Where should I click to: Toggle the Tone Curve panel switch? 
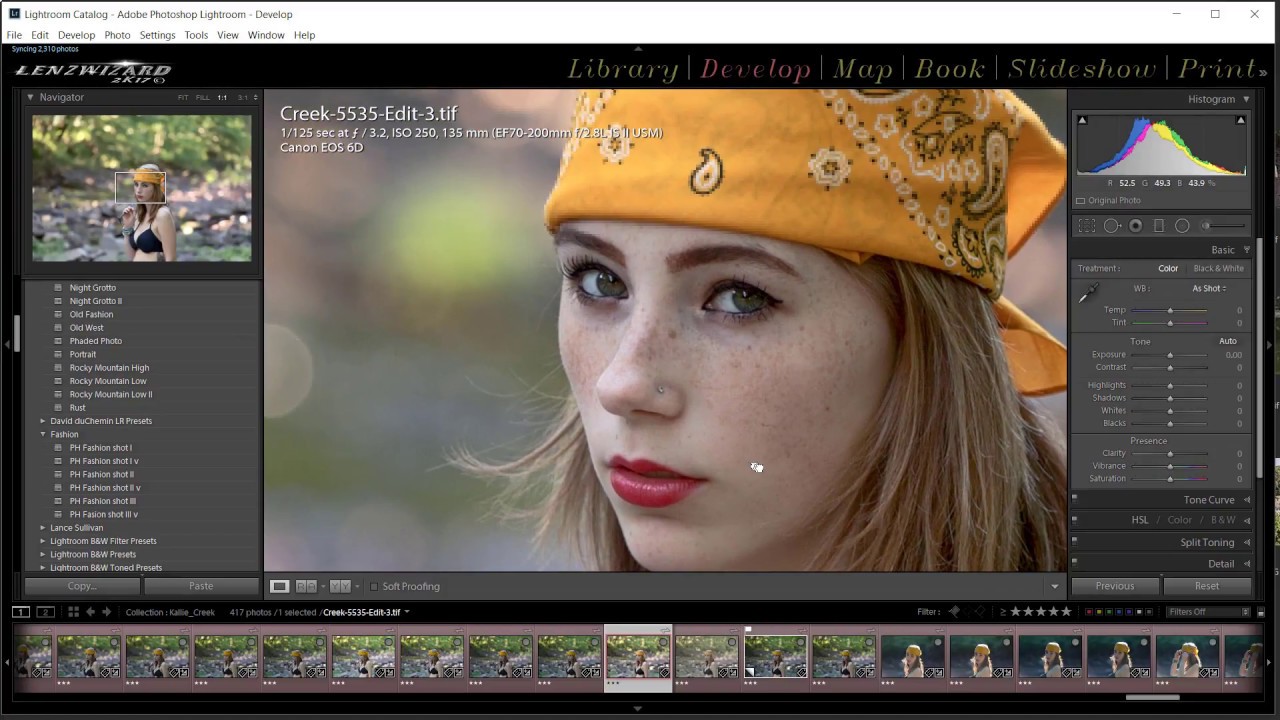(x=1075, y=497)
